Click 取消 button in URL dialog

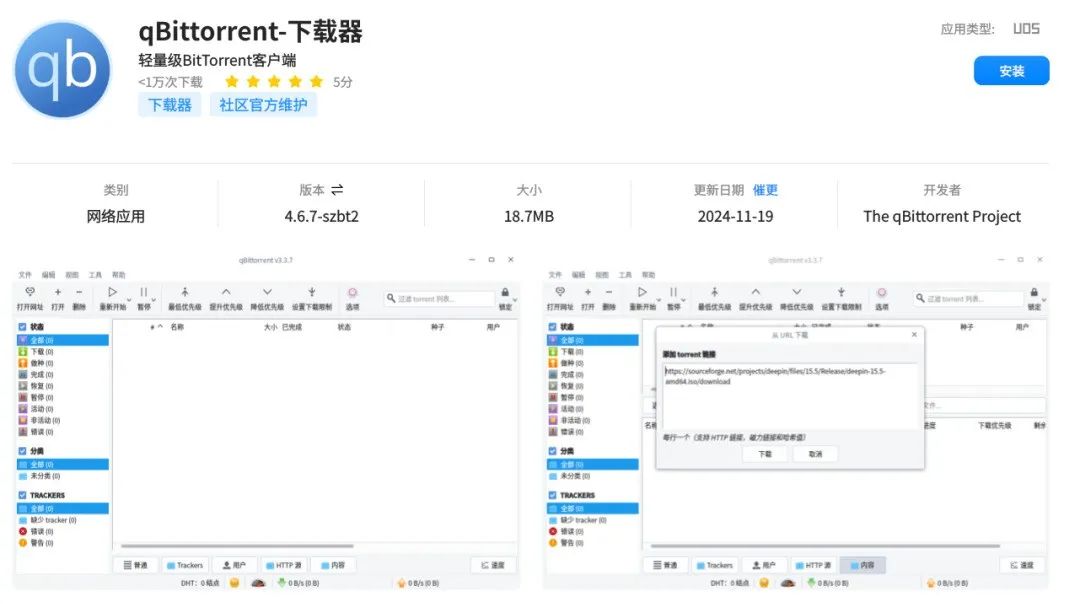click(816, 455)
